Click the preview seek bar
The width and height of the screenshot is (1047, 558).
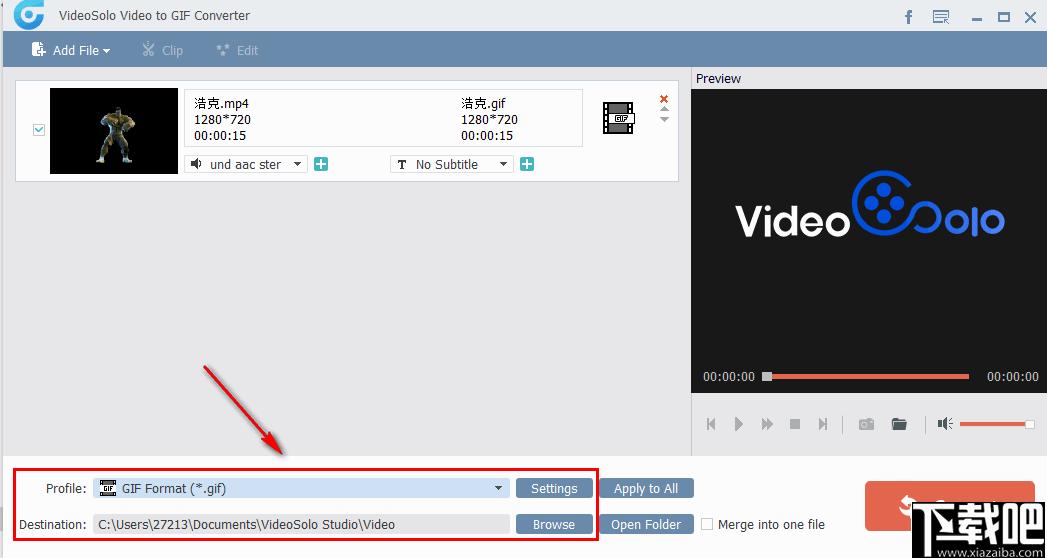(867, 376)
